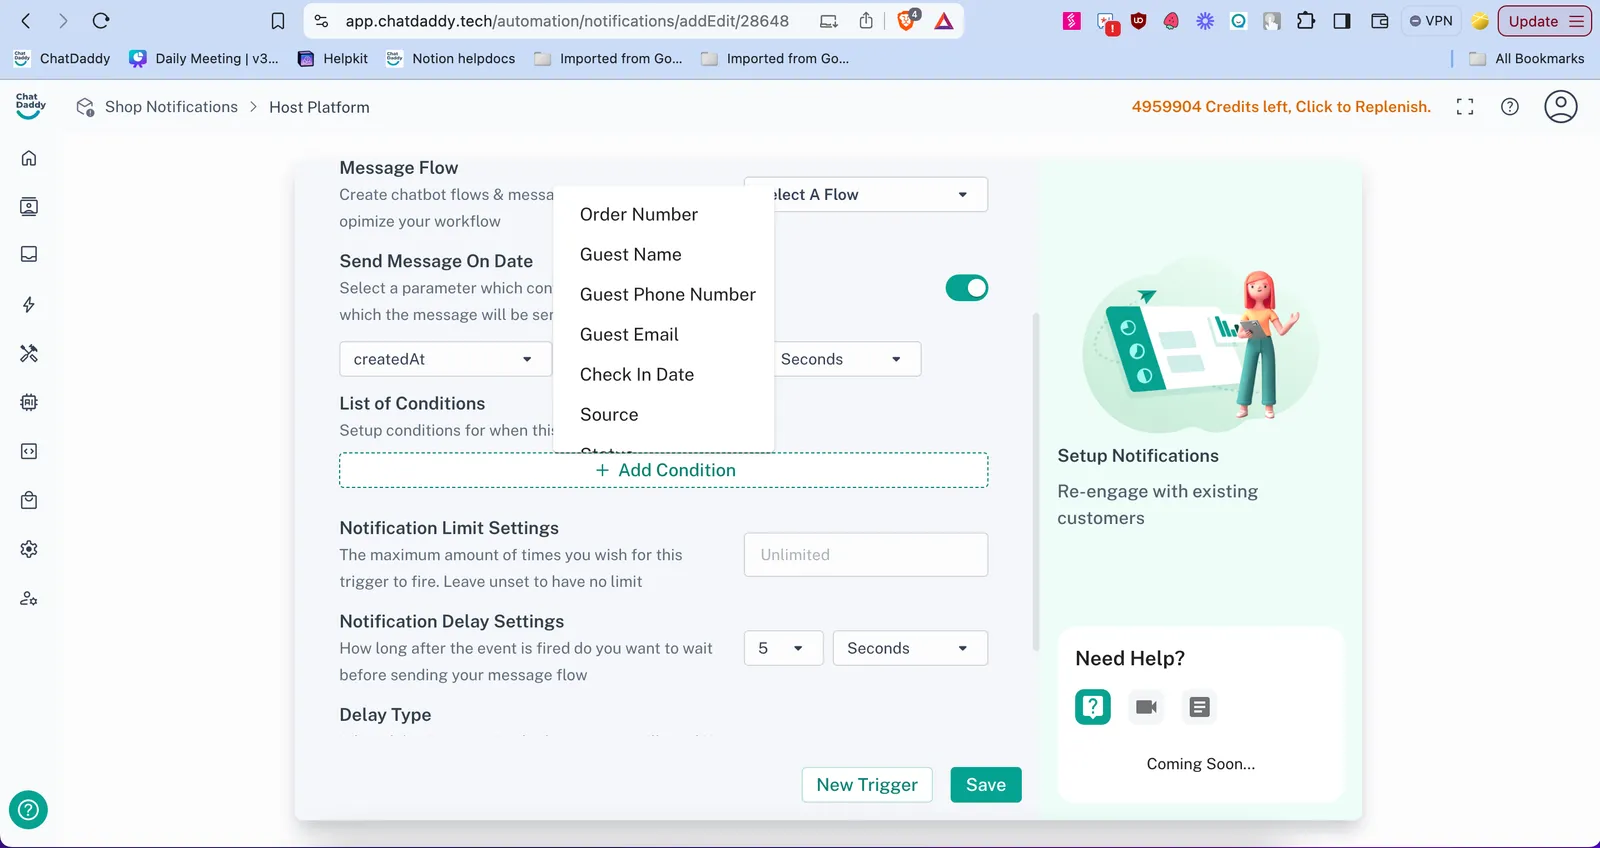The height and width of the screenshot is (848, 1600).
Task: Choose Check In Date option
Action: [x=636, y=375]
